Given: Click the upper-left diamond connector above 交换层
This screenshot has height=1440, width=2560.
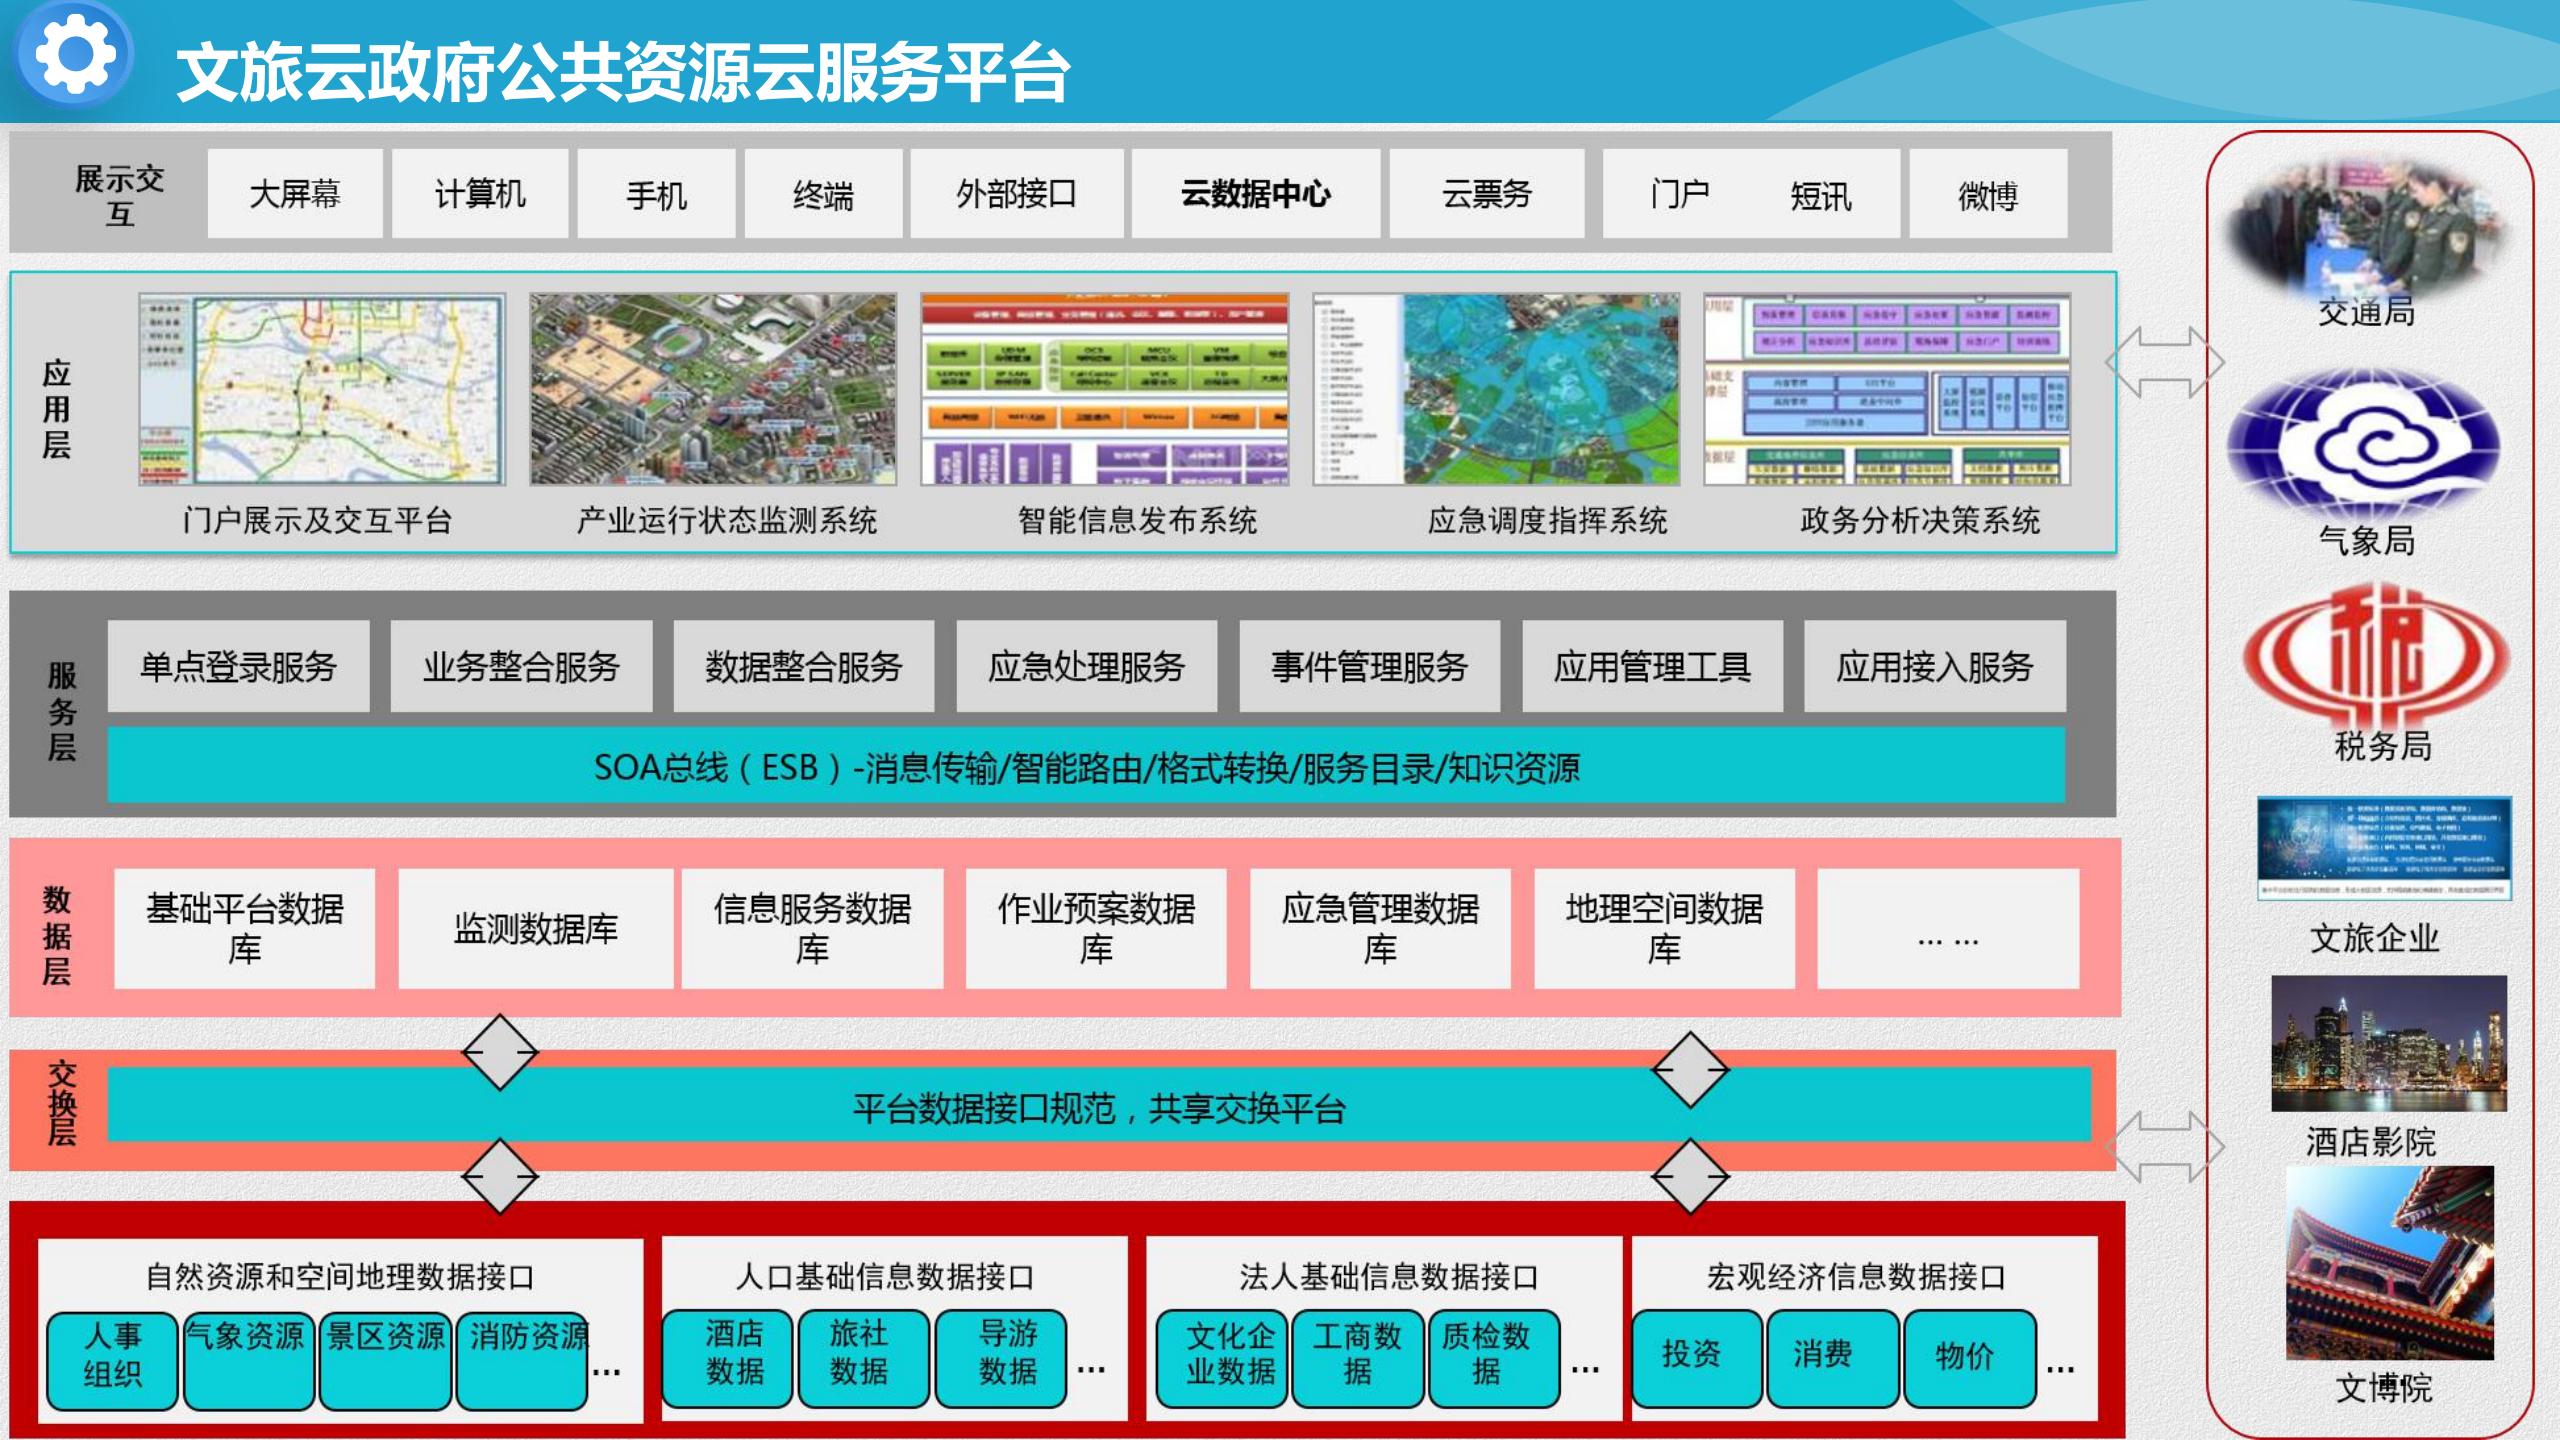Looking at the screenshot, I should coord(500,1052).
